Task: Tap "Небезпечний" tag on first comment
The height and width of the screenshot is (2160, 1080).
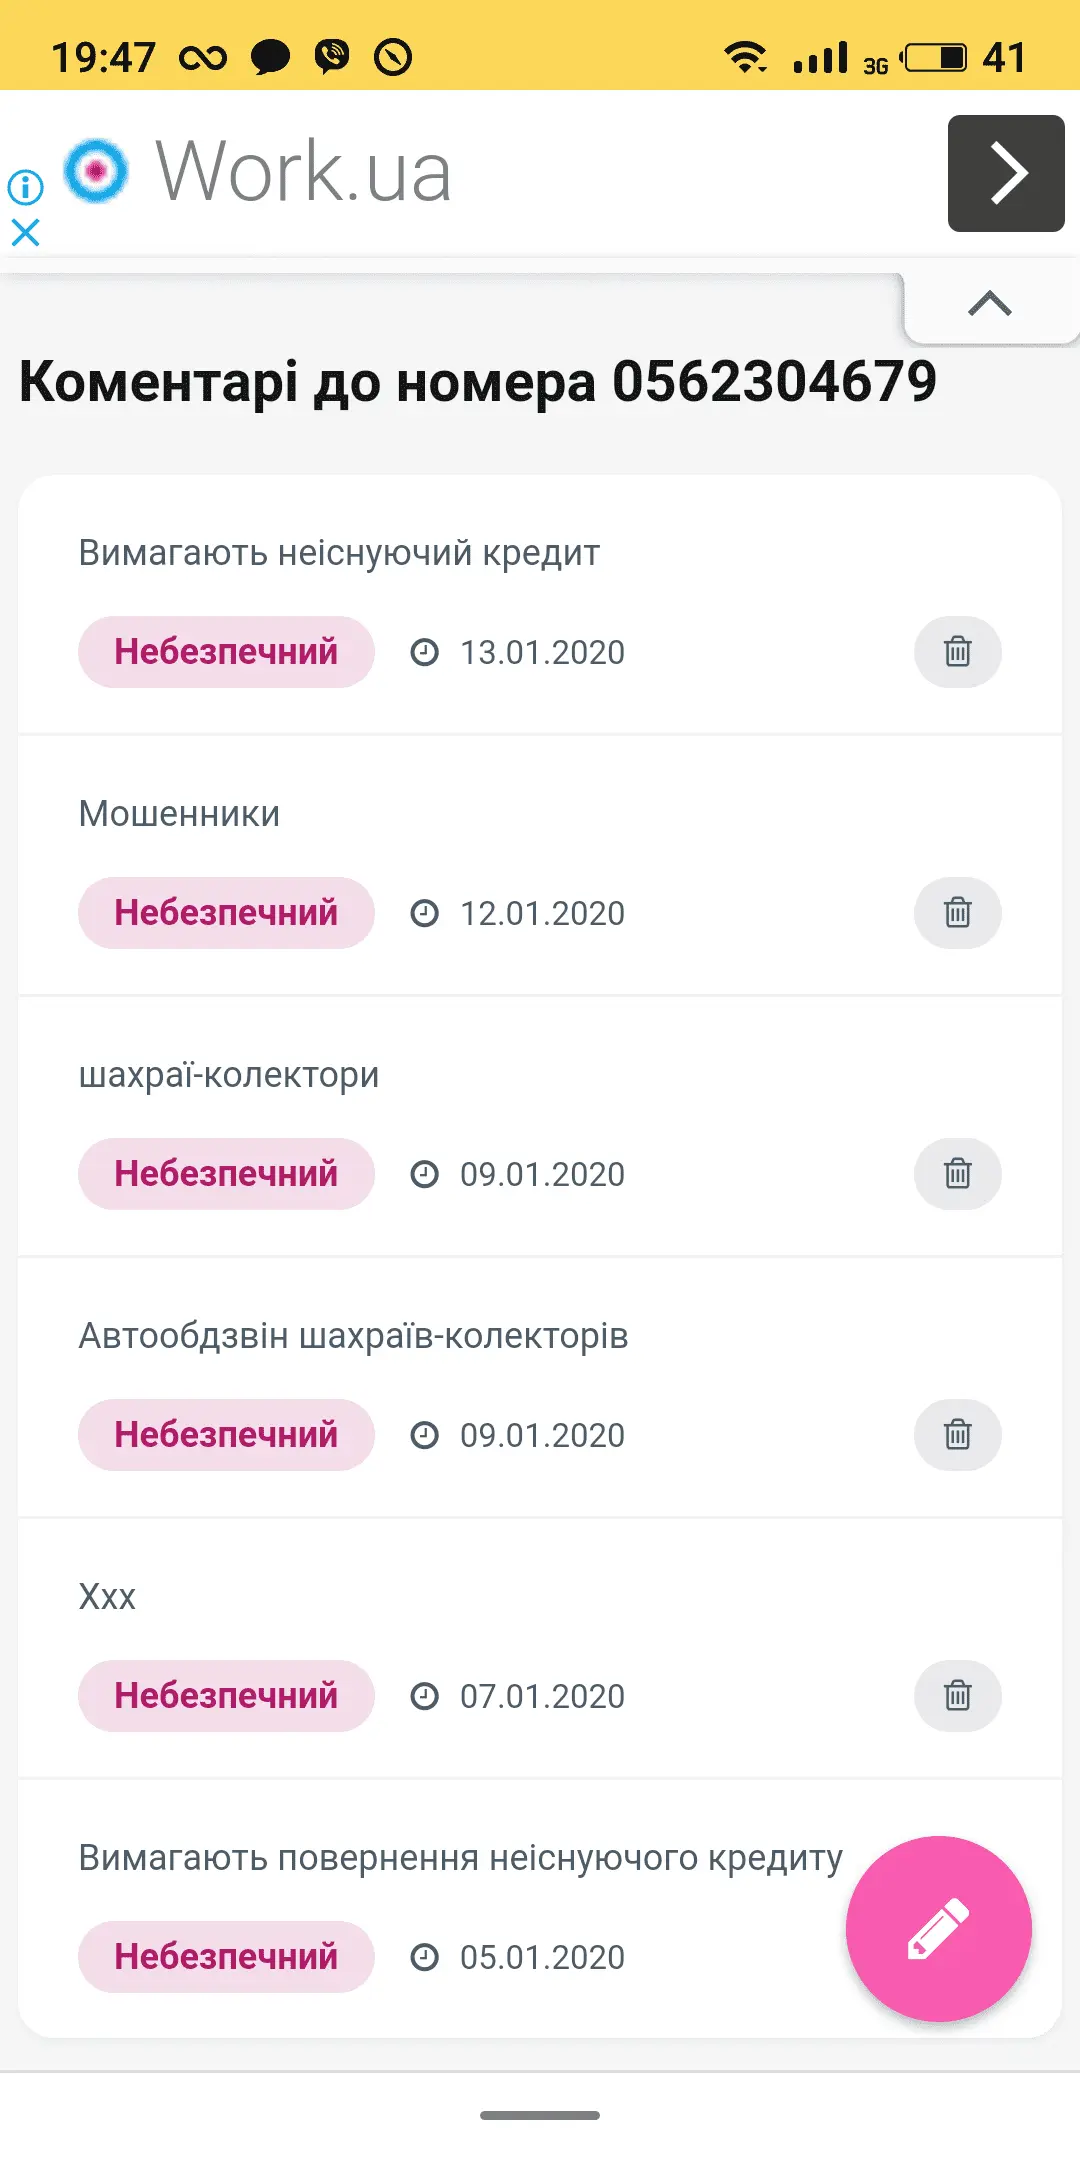Action: click(x=226, y=652)
